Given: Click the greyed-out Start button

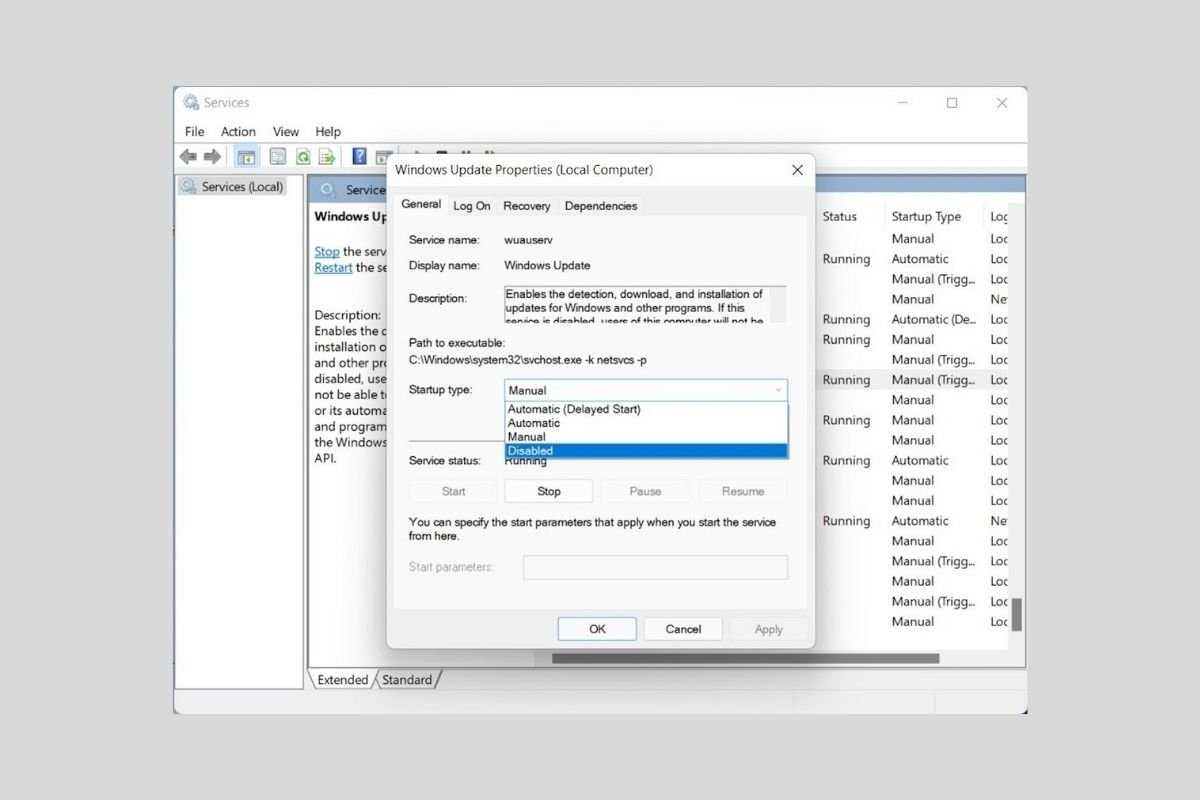Looking at the screenshot, I should point(454,491).
